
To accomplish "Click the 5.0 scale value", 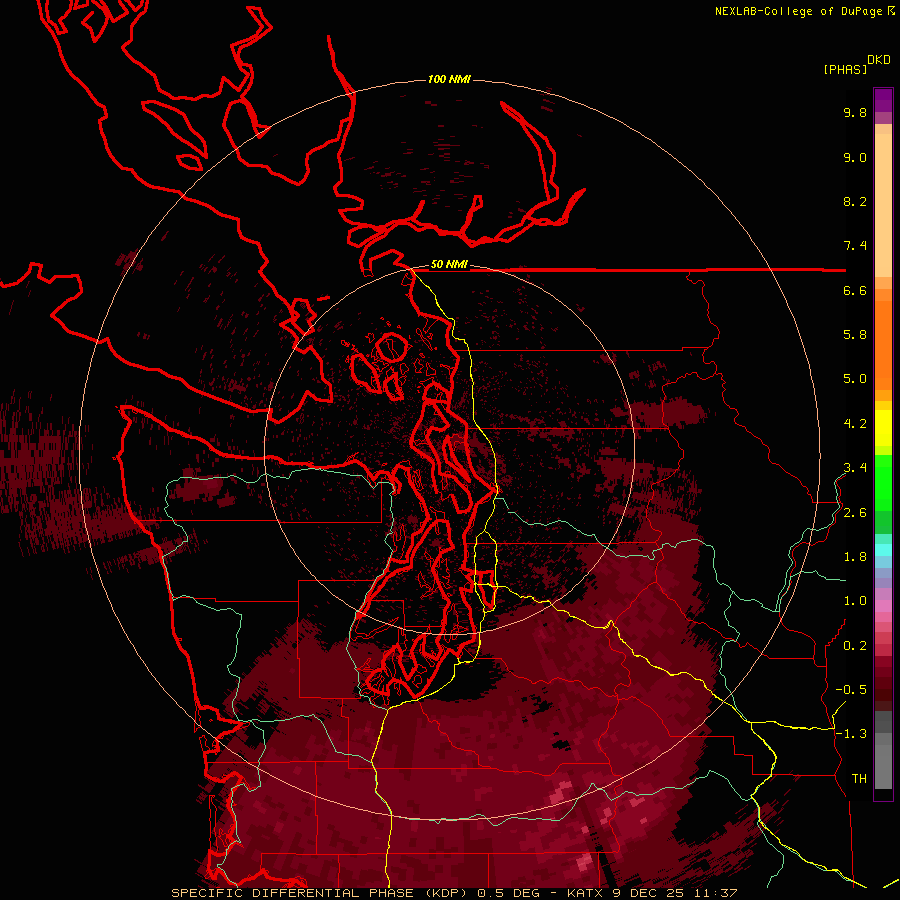I will [855, 379].
